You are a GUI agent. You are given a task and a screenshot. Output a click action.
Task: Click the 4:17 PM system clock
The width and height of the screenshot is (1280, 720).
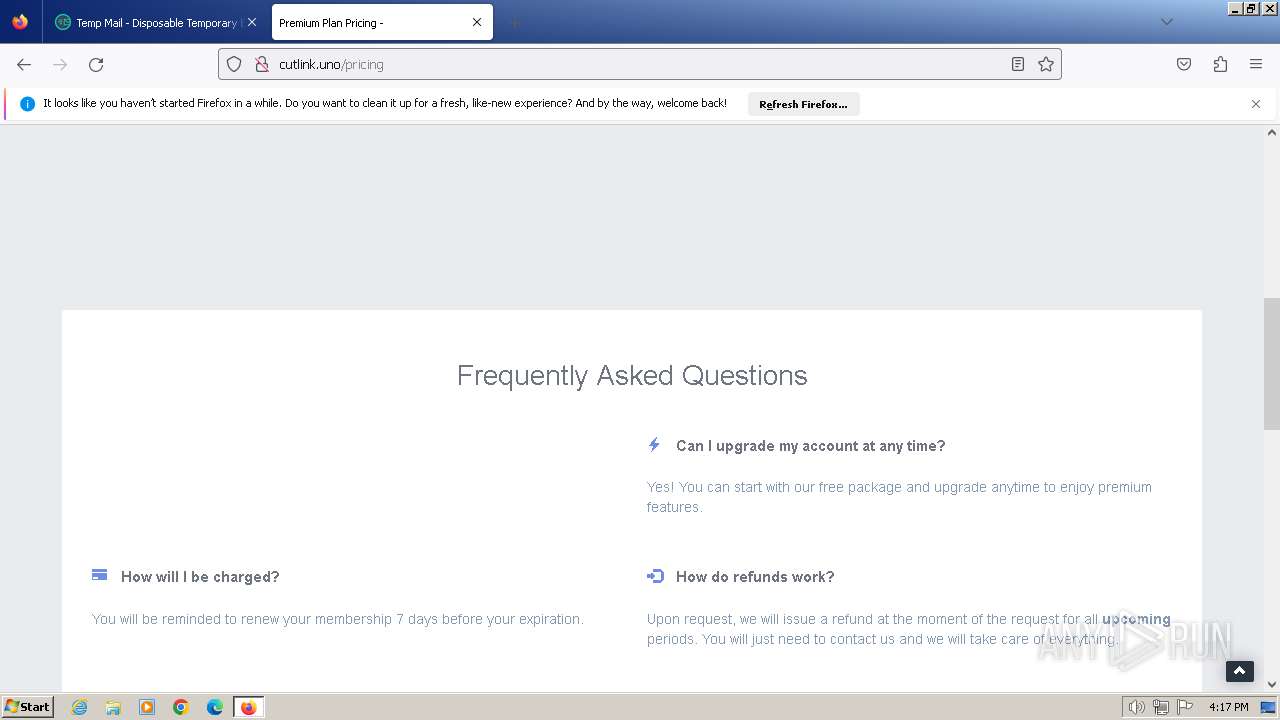coord(1228,707)
